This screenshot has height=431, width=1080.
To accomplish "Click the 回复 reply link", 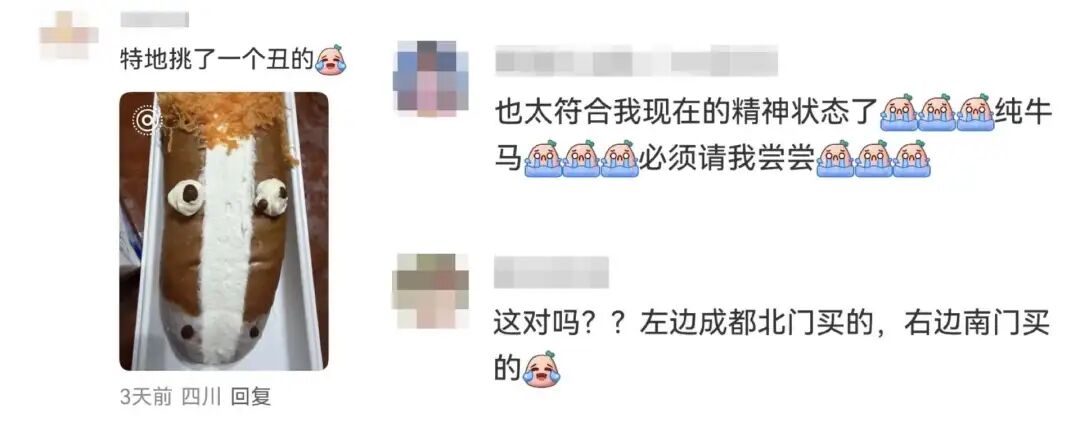I will point(251,397).
